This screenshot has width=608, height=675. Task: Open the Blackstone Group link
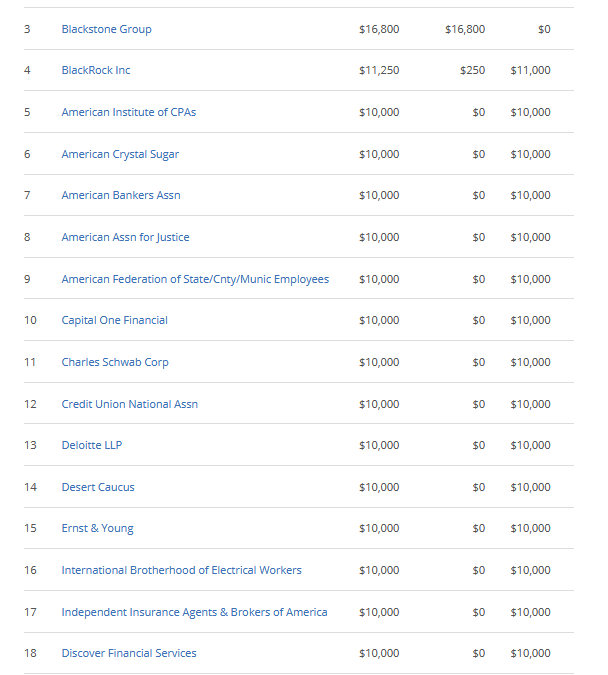click(x=106, y=29)
